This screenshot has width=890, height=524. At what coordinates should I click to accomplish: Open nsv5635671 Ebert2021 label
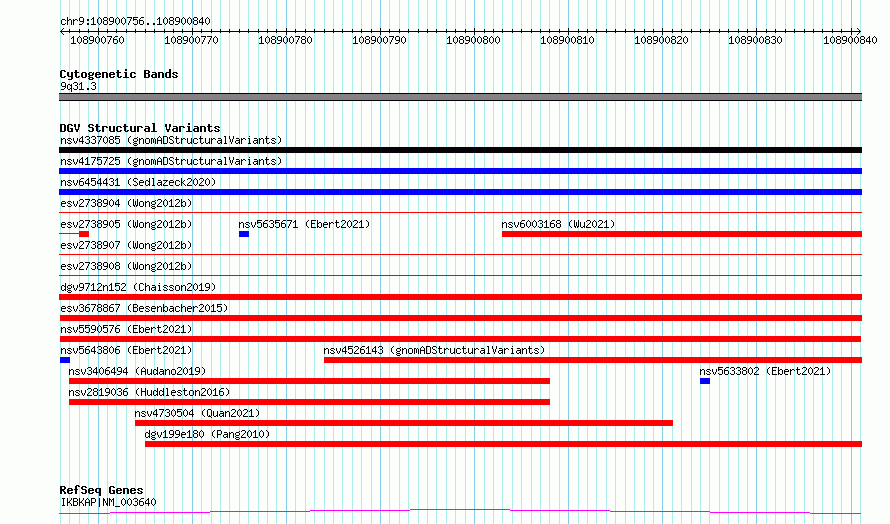[304, 224]
